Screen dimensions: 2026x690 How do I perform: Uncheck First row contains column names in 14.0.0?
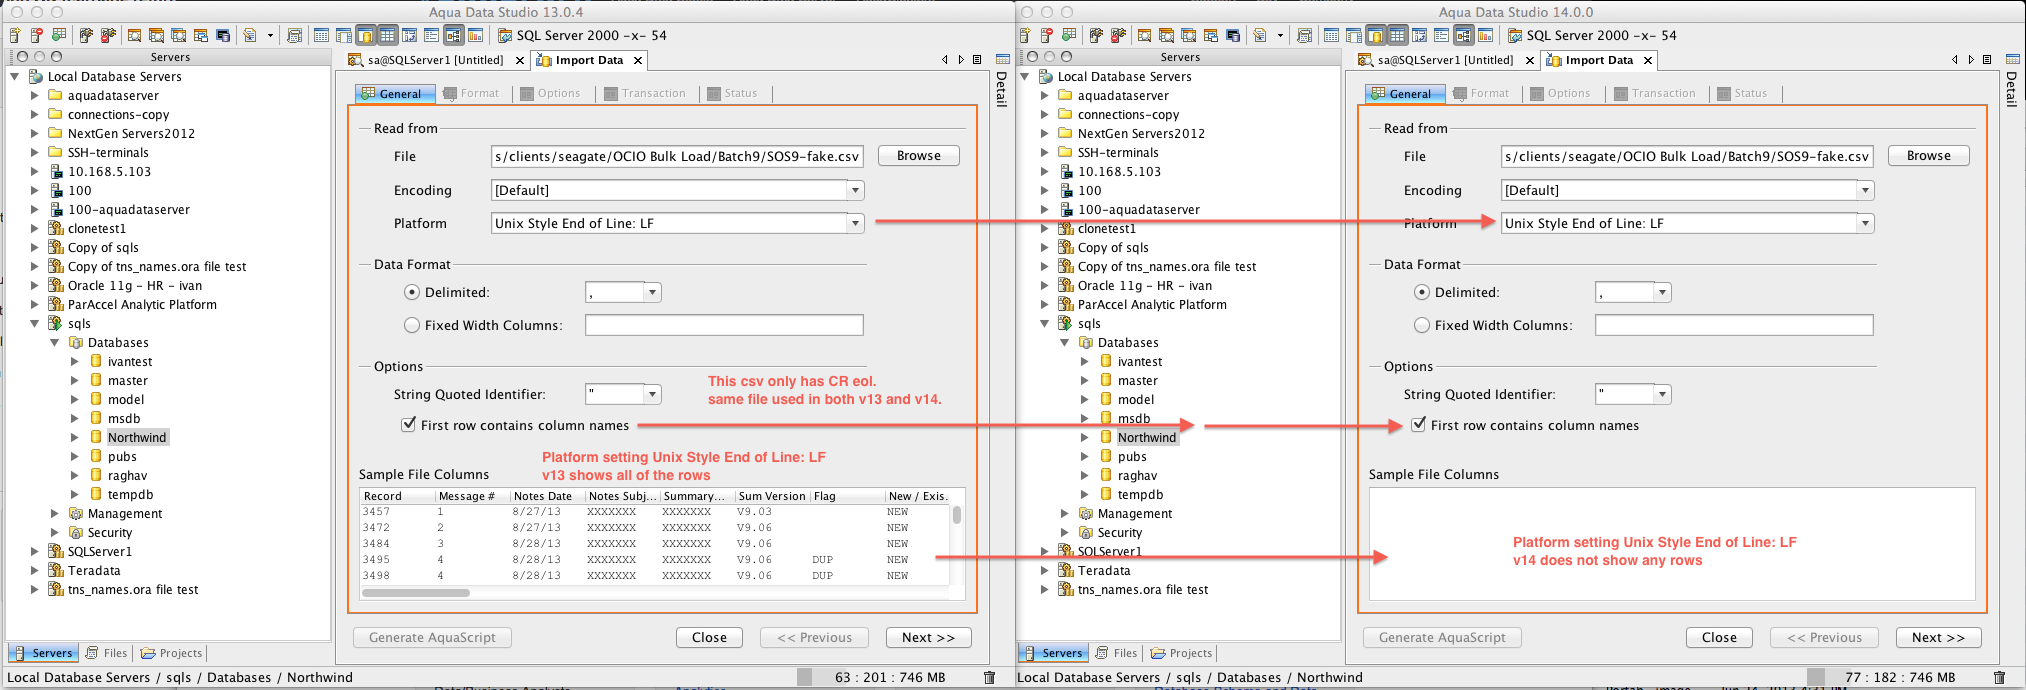tap(1418, 424)
